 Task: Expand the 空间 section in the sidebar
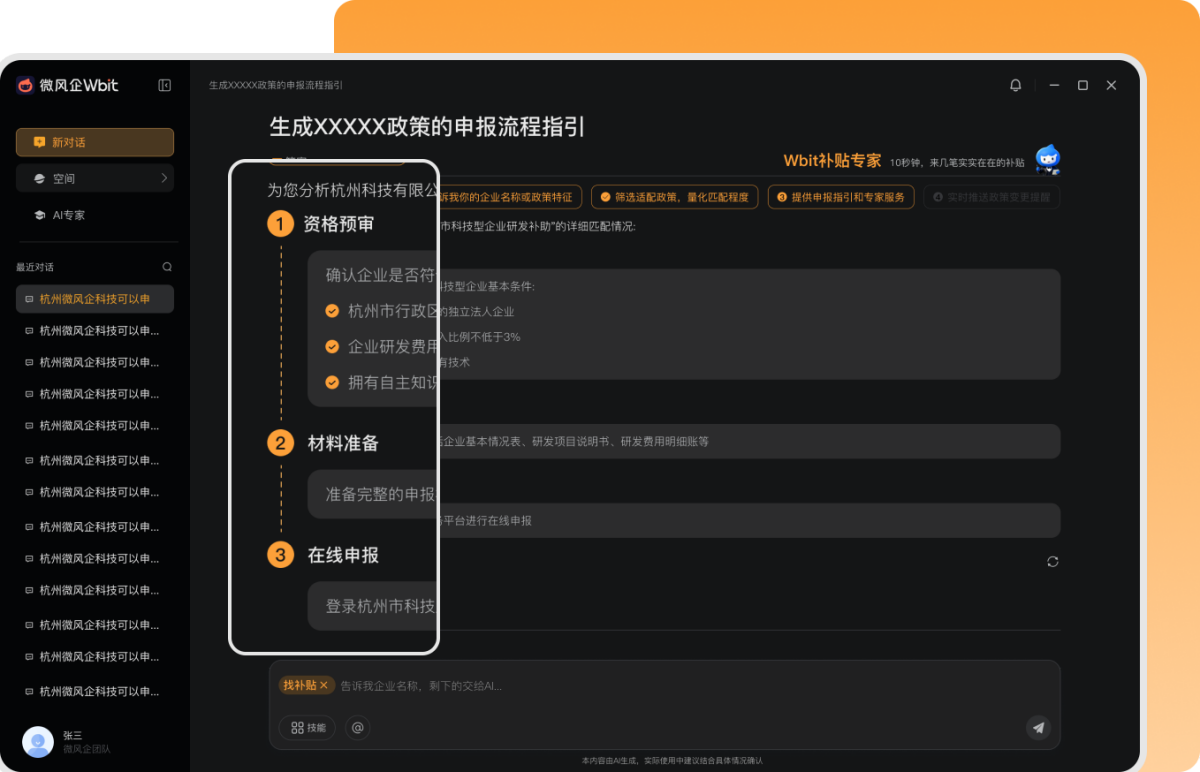click(x=94, y=177)
